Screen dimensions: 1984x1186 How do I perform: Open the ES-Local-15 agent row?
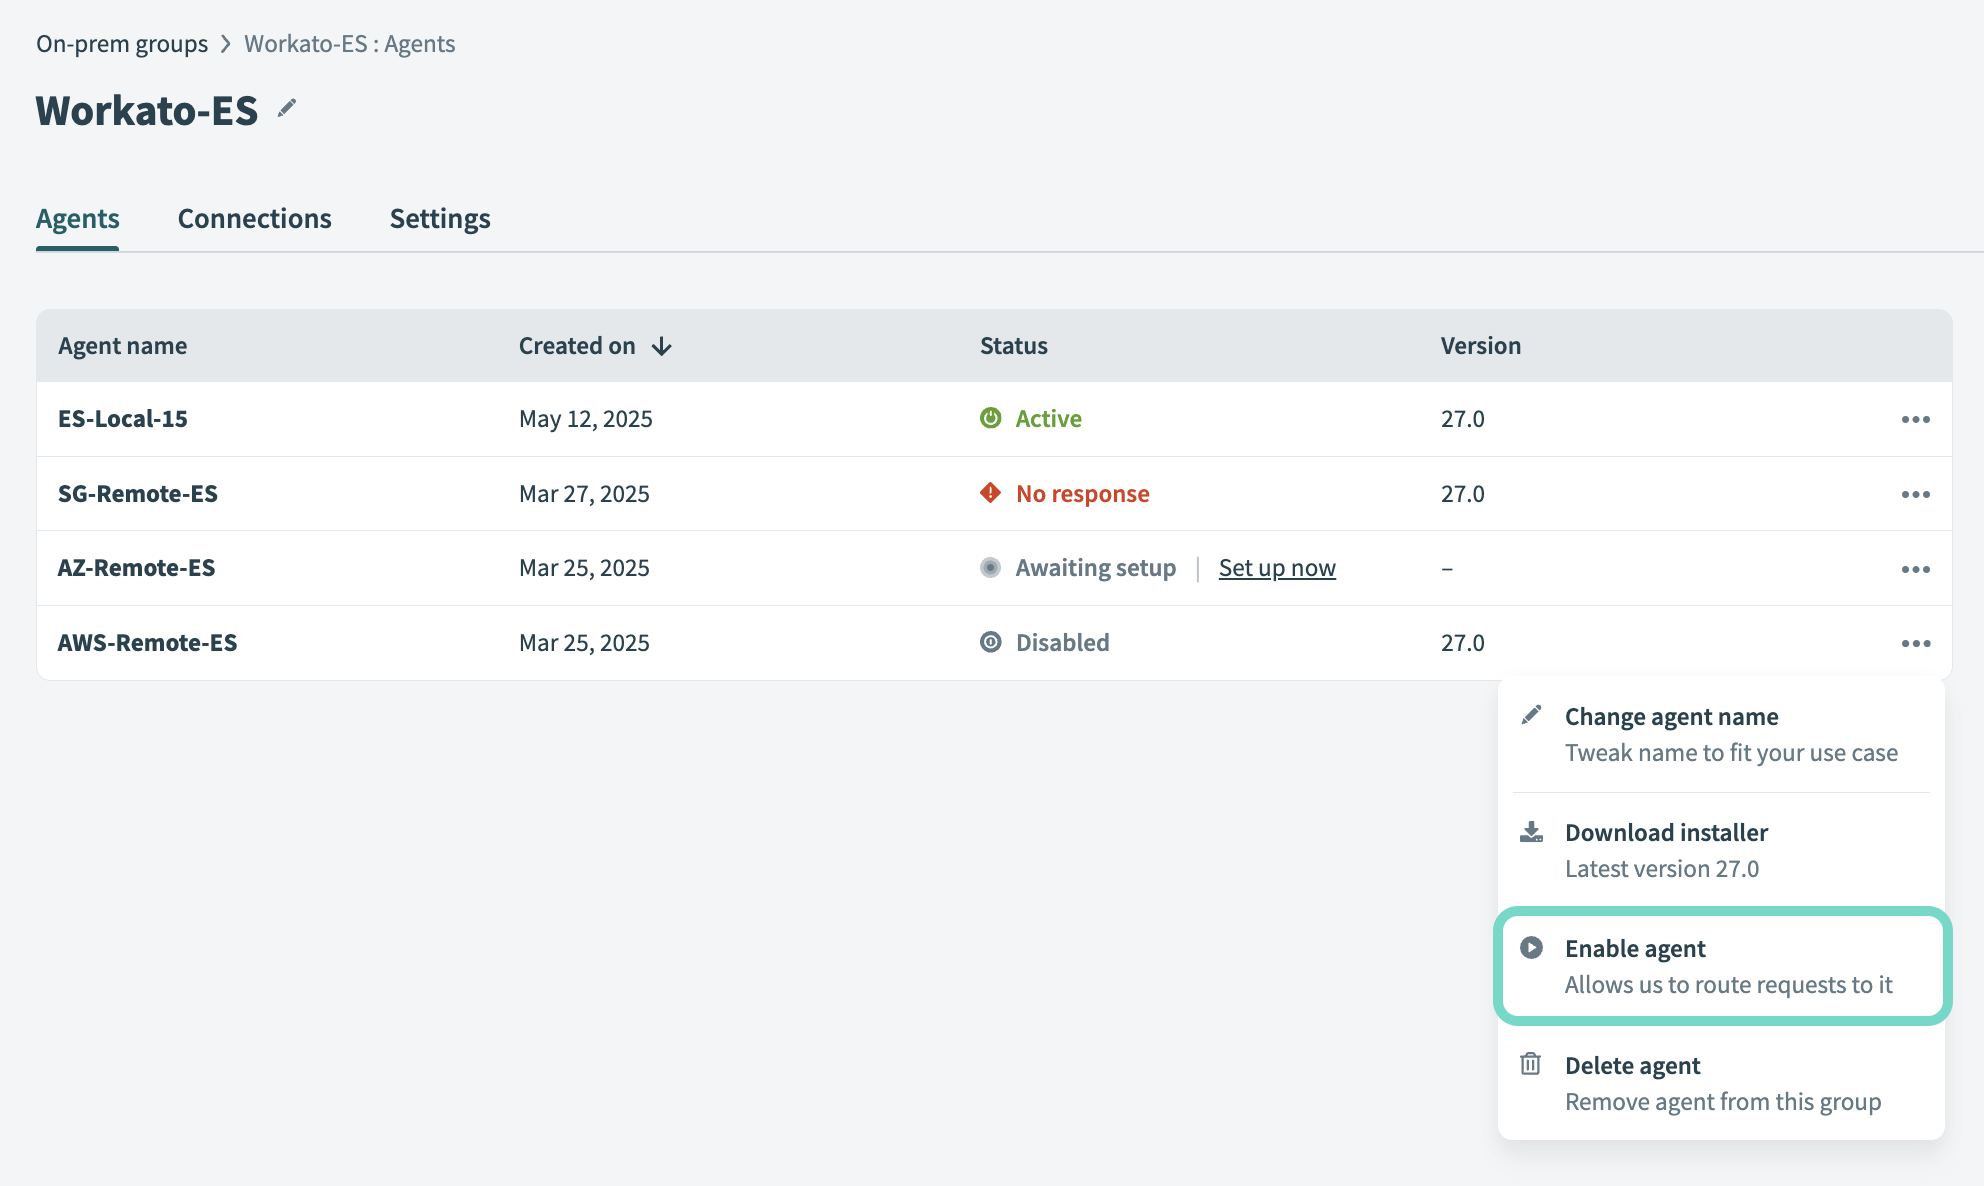coord(123,419)
